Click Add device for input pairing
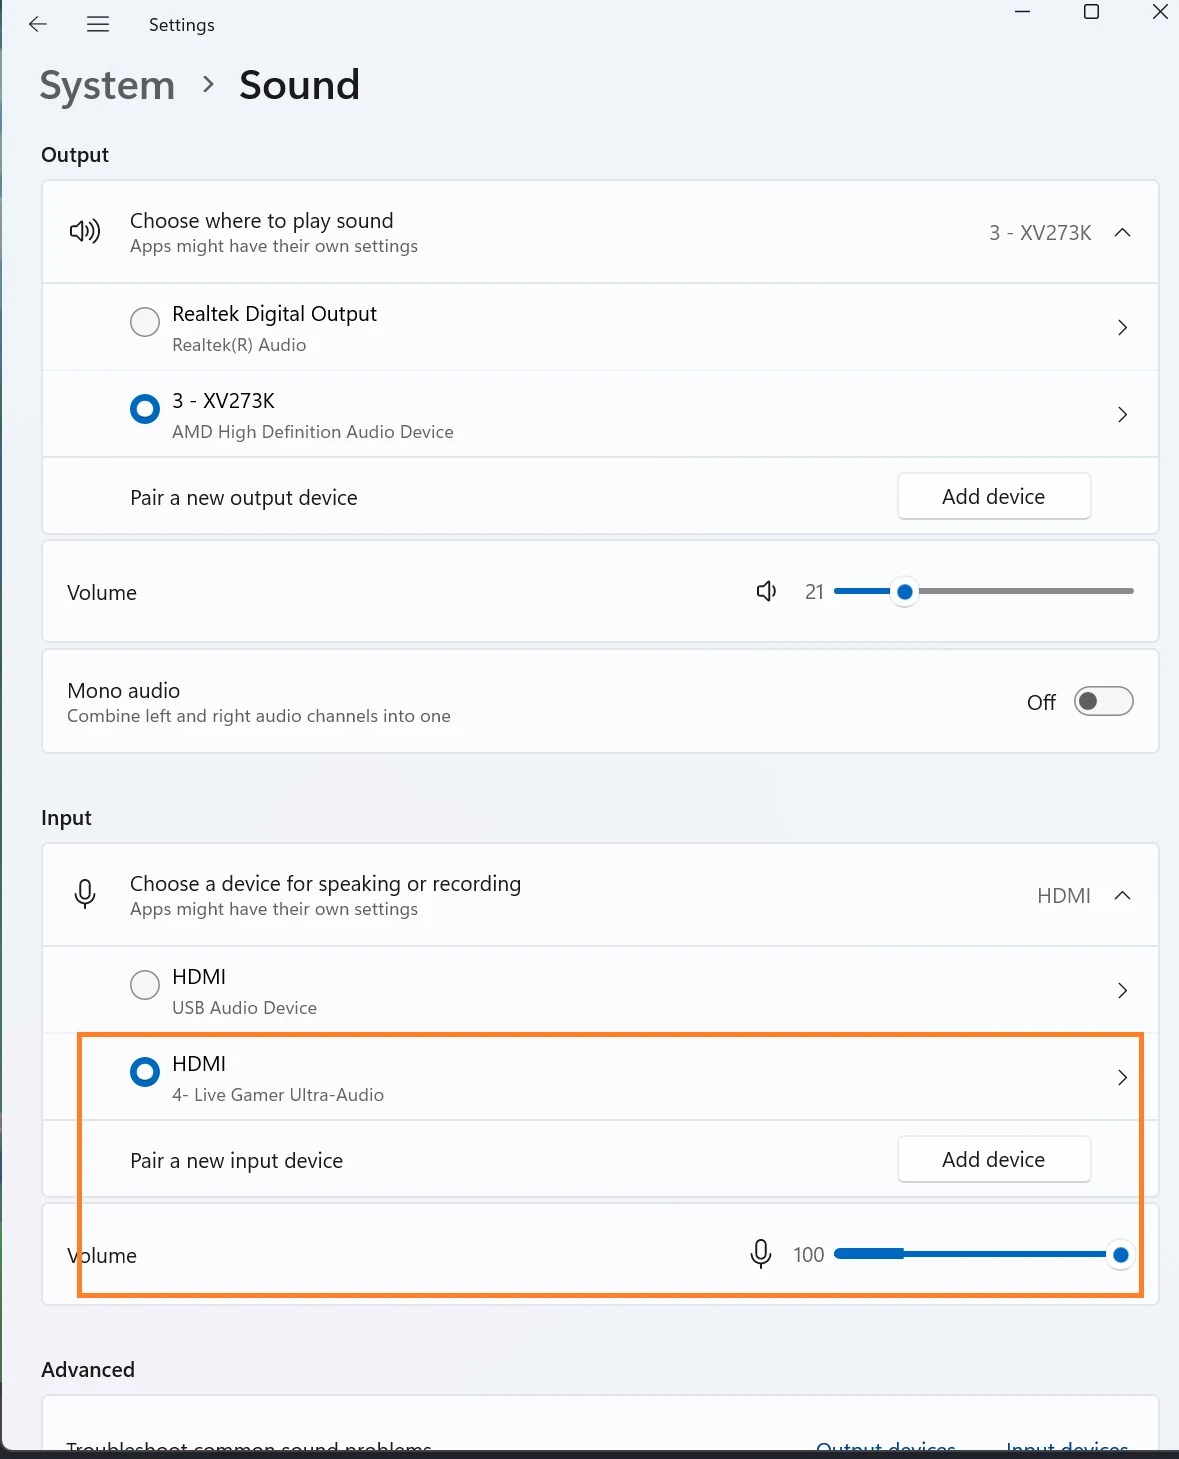The height and width of the screenshot is (1459, 1179). tap(993, 1160)
